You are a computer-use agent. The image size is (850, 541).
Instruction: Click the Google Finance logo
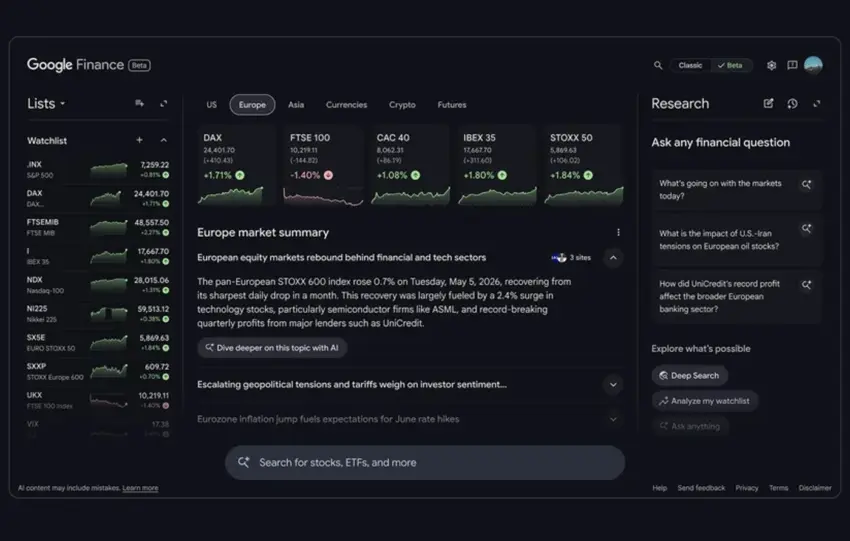point(75,65)
